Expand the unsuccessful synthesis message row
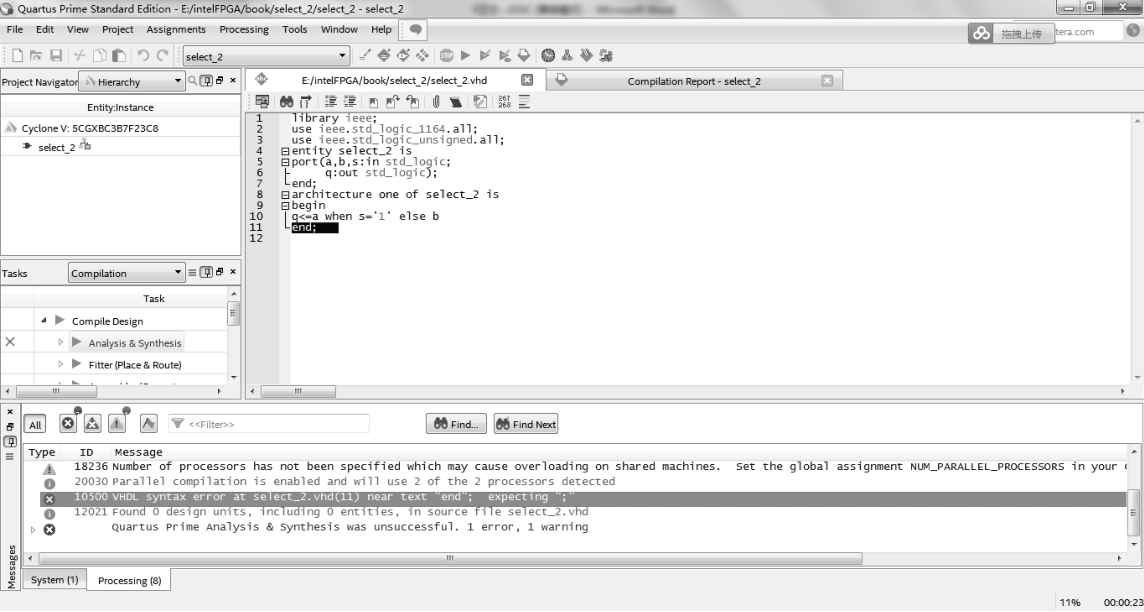 point(33,530)
